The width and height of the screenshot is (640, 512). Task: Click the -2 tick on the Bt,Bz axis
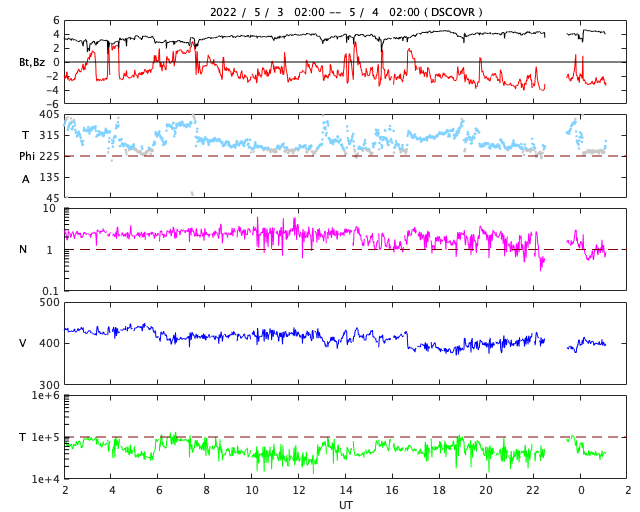(52, 76)
